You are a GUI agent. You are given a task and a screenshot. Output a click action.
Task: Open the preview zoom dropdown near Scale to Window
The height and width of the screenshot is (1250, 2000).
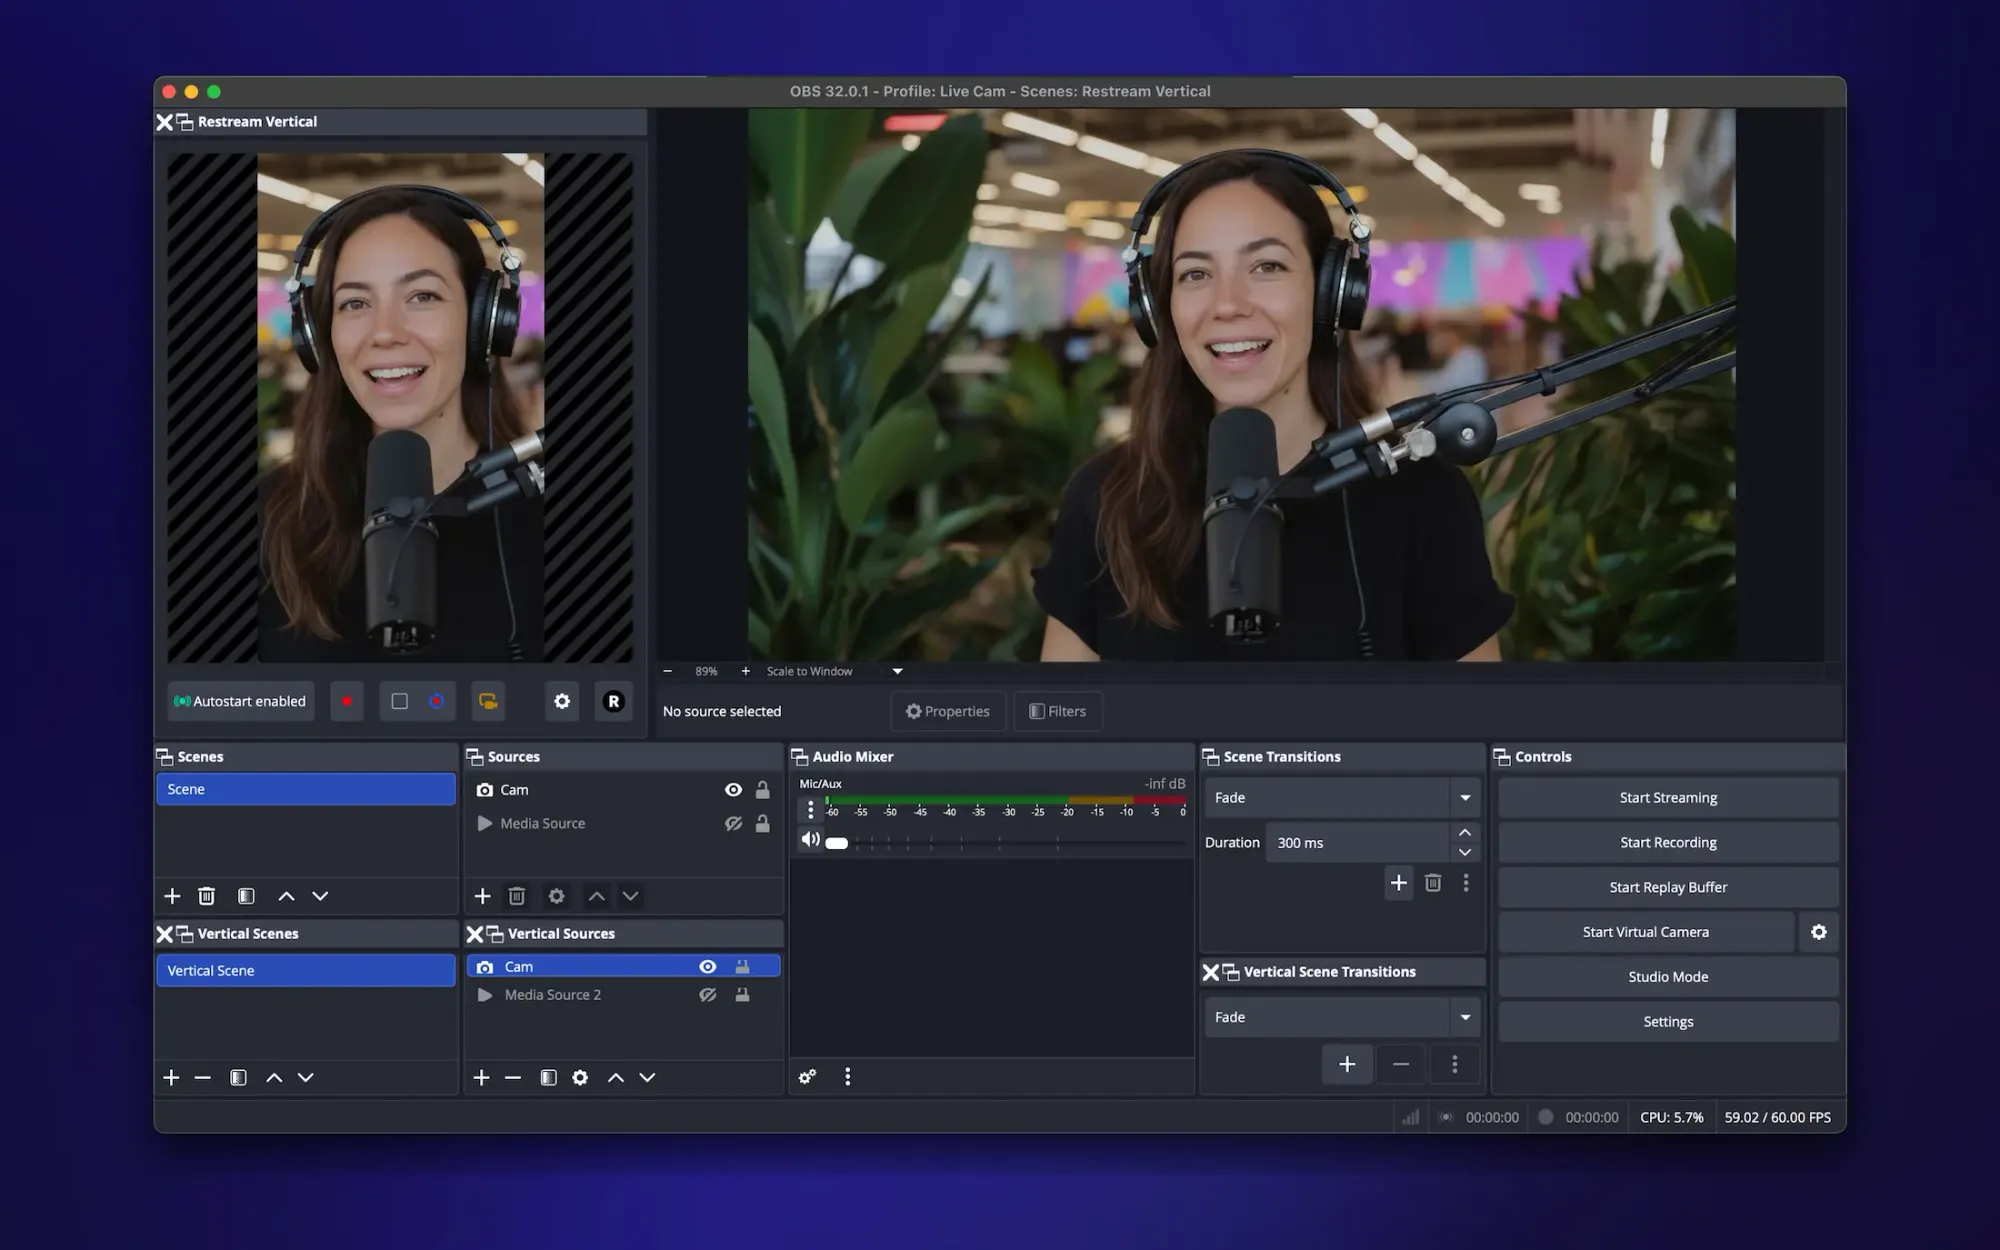pos(897,671)
